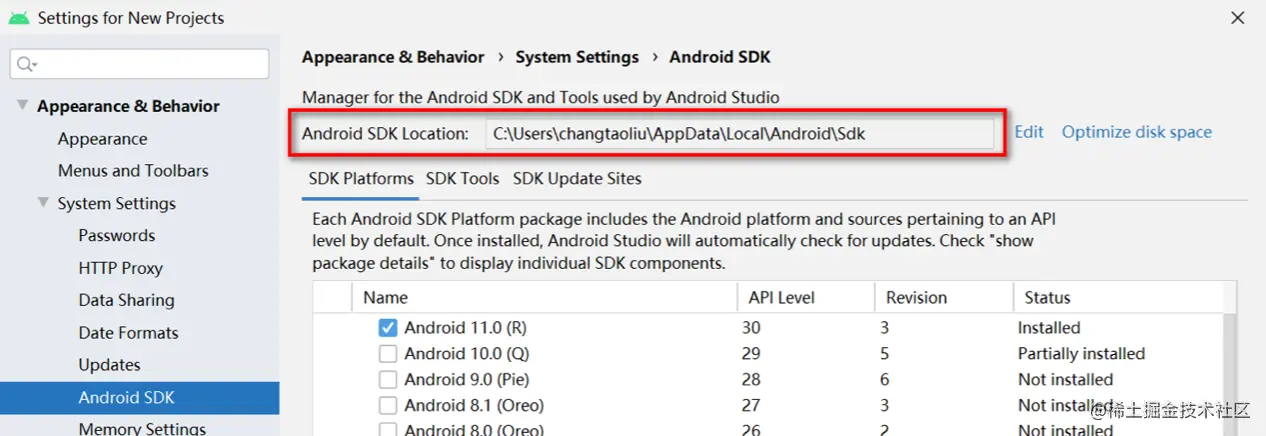Click 'Partially installed' status cell
The width and height of the screenshot is (1266, 436).
click(x=1081, y=354)
